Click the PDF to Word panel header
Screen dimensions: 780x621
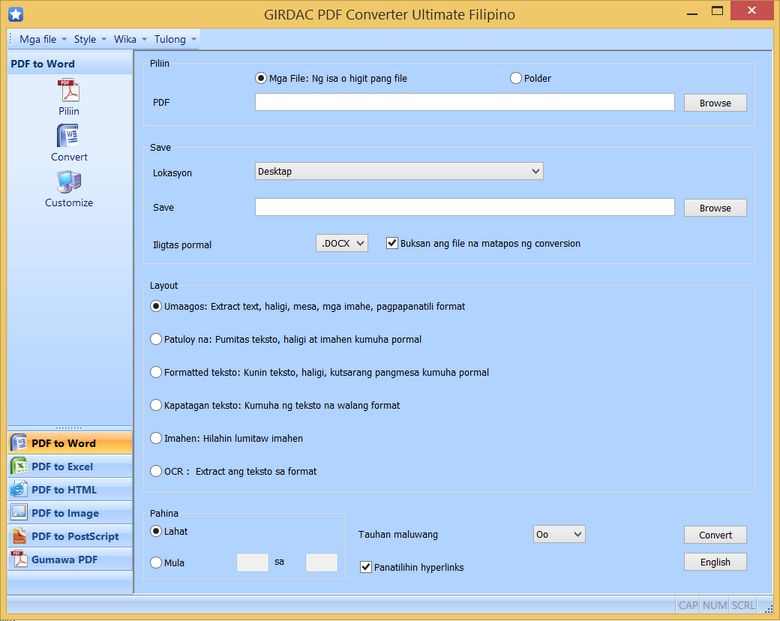70,64
